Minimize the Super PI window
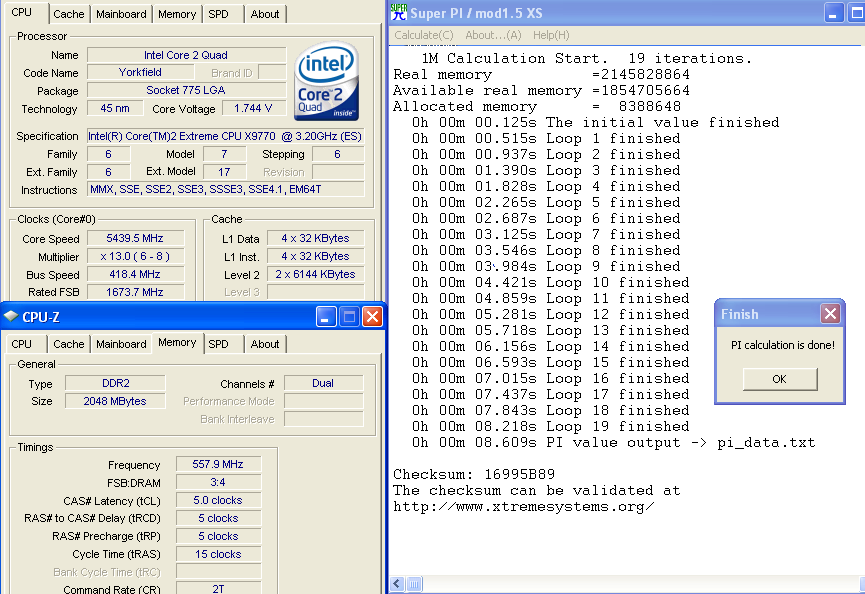Viewport: 865px width, 594px height. 834,12
